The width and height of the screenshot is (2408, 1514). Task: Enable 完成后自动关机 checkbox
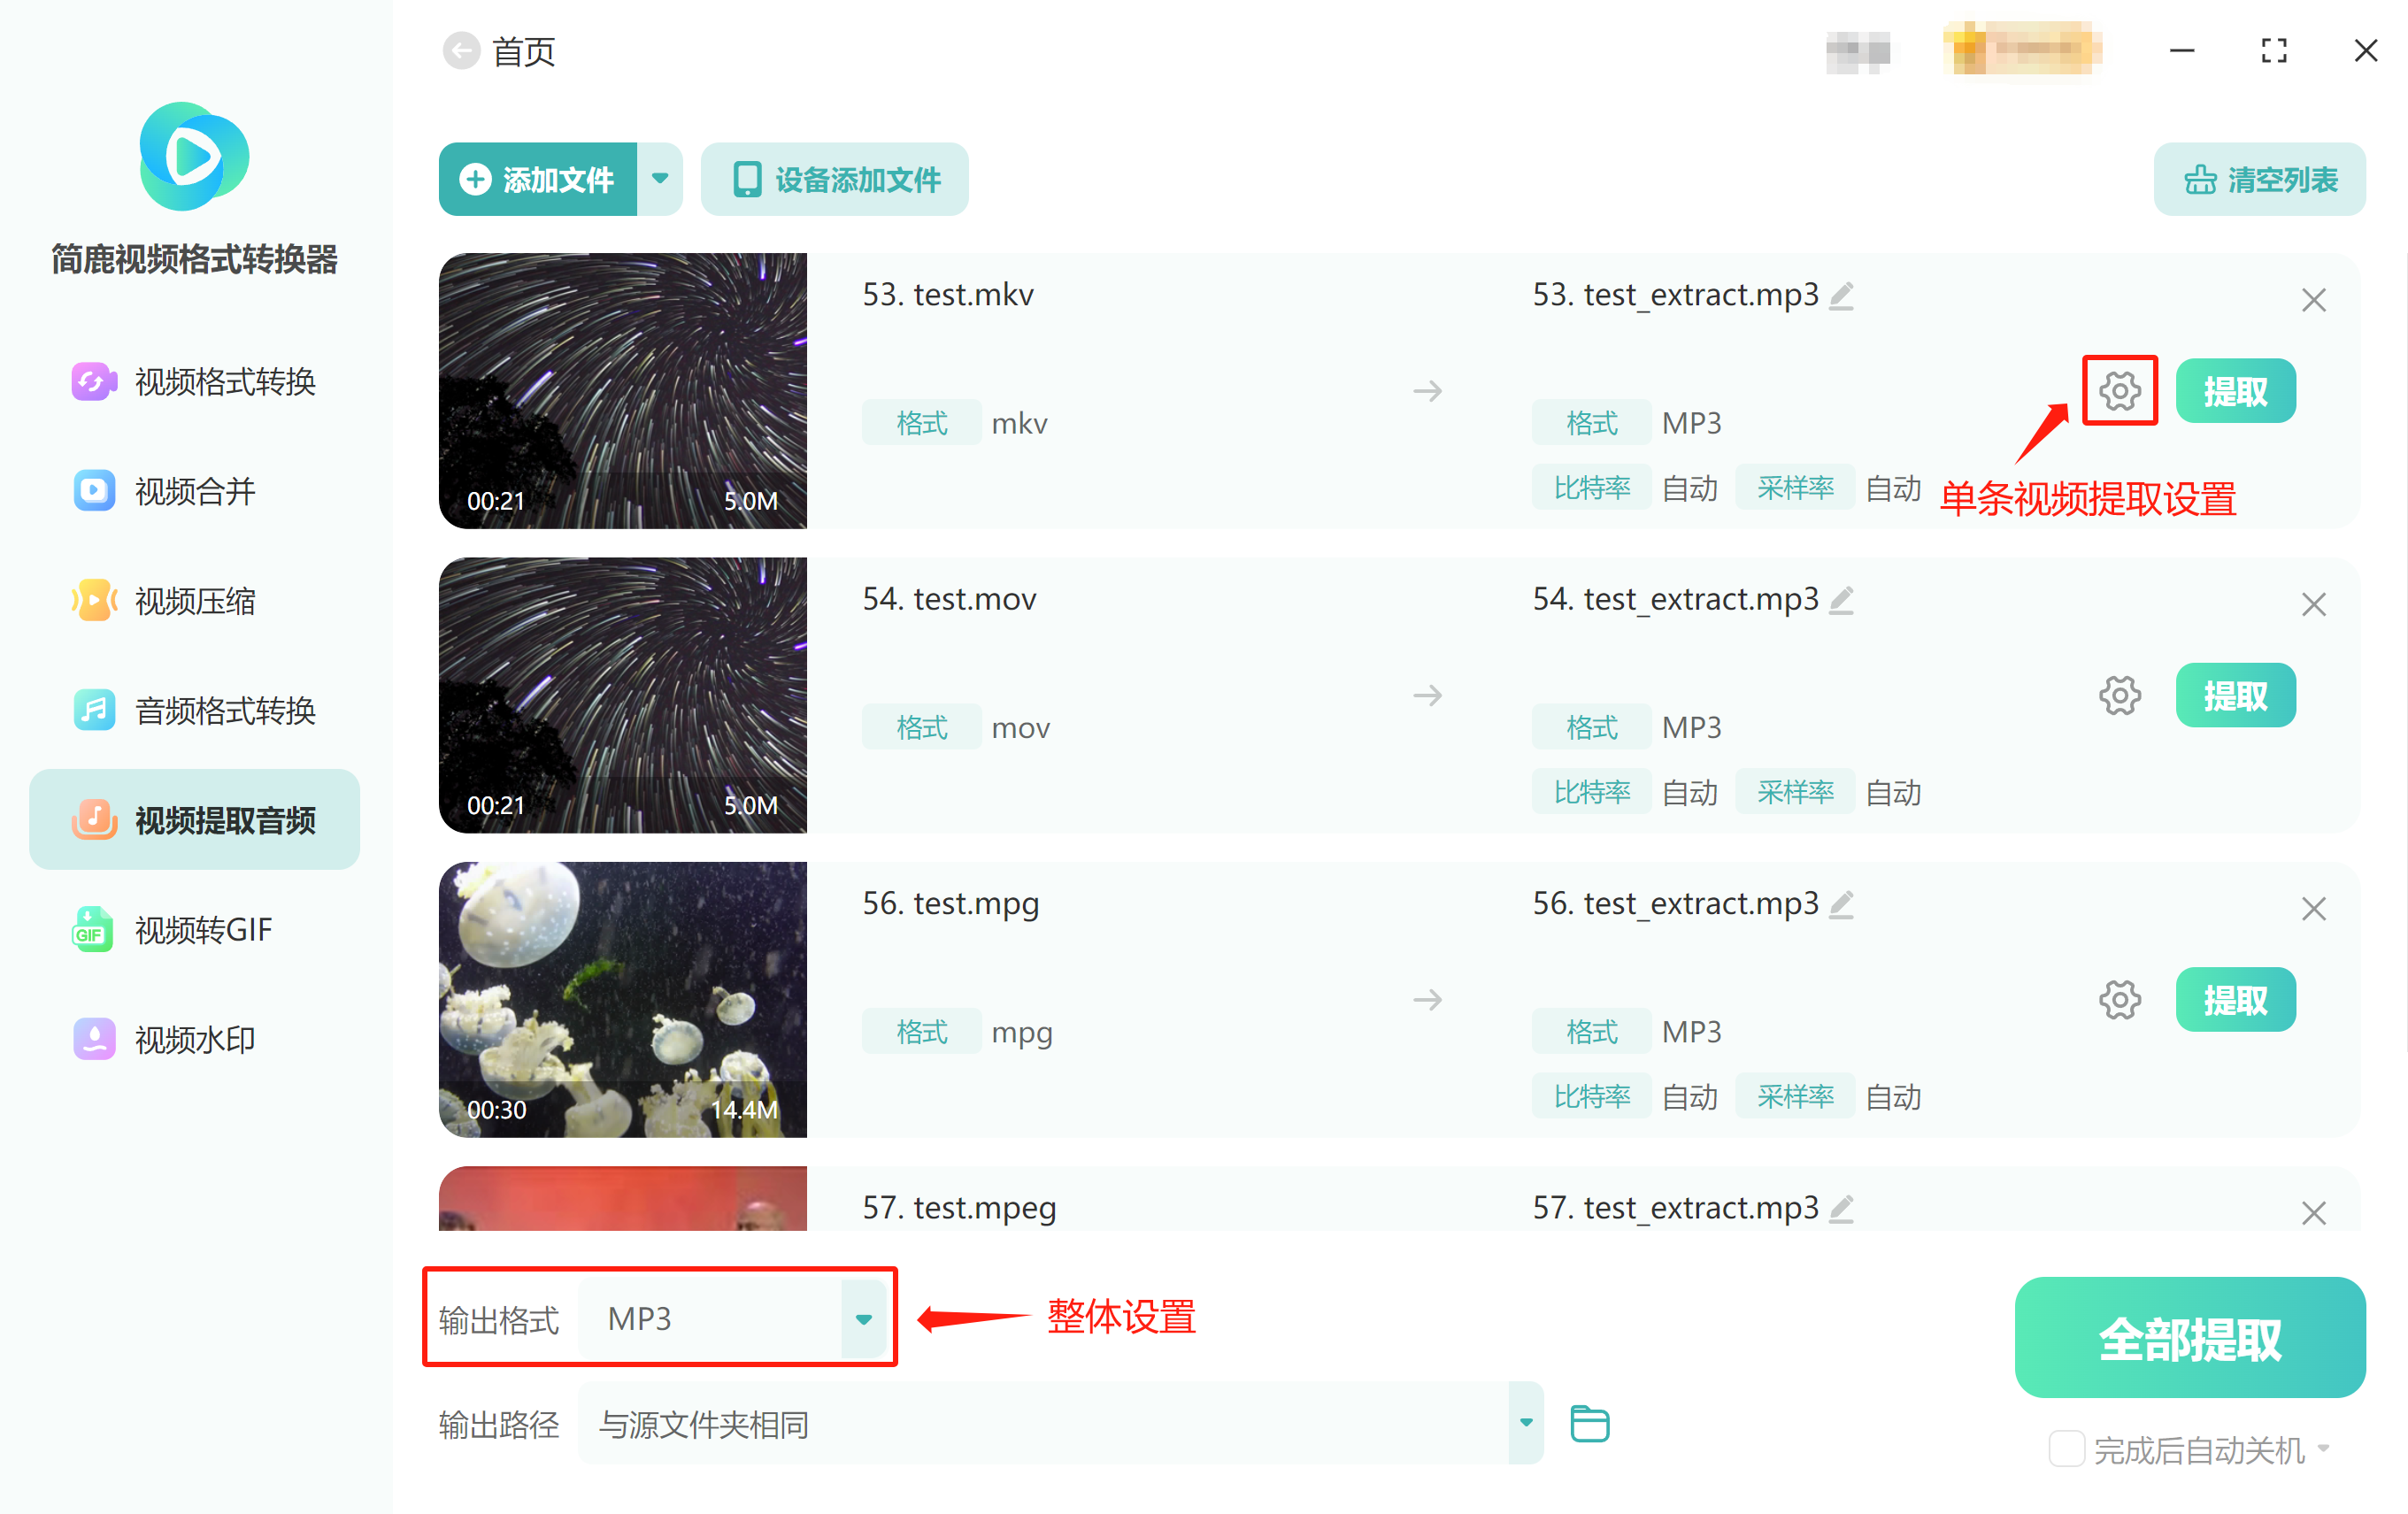click(2066, 1449)
